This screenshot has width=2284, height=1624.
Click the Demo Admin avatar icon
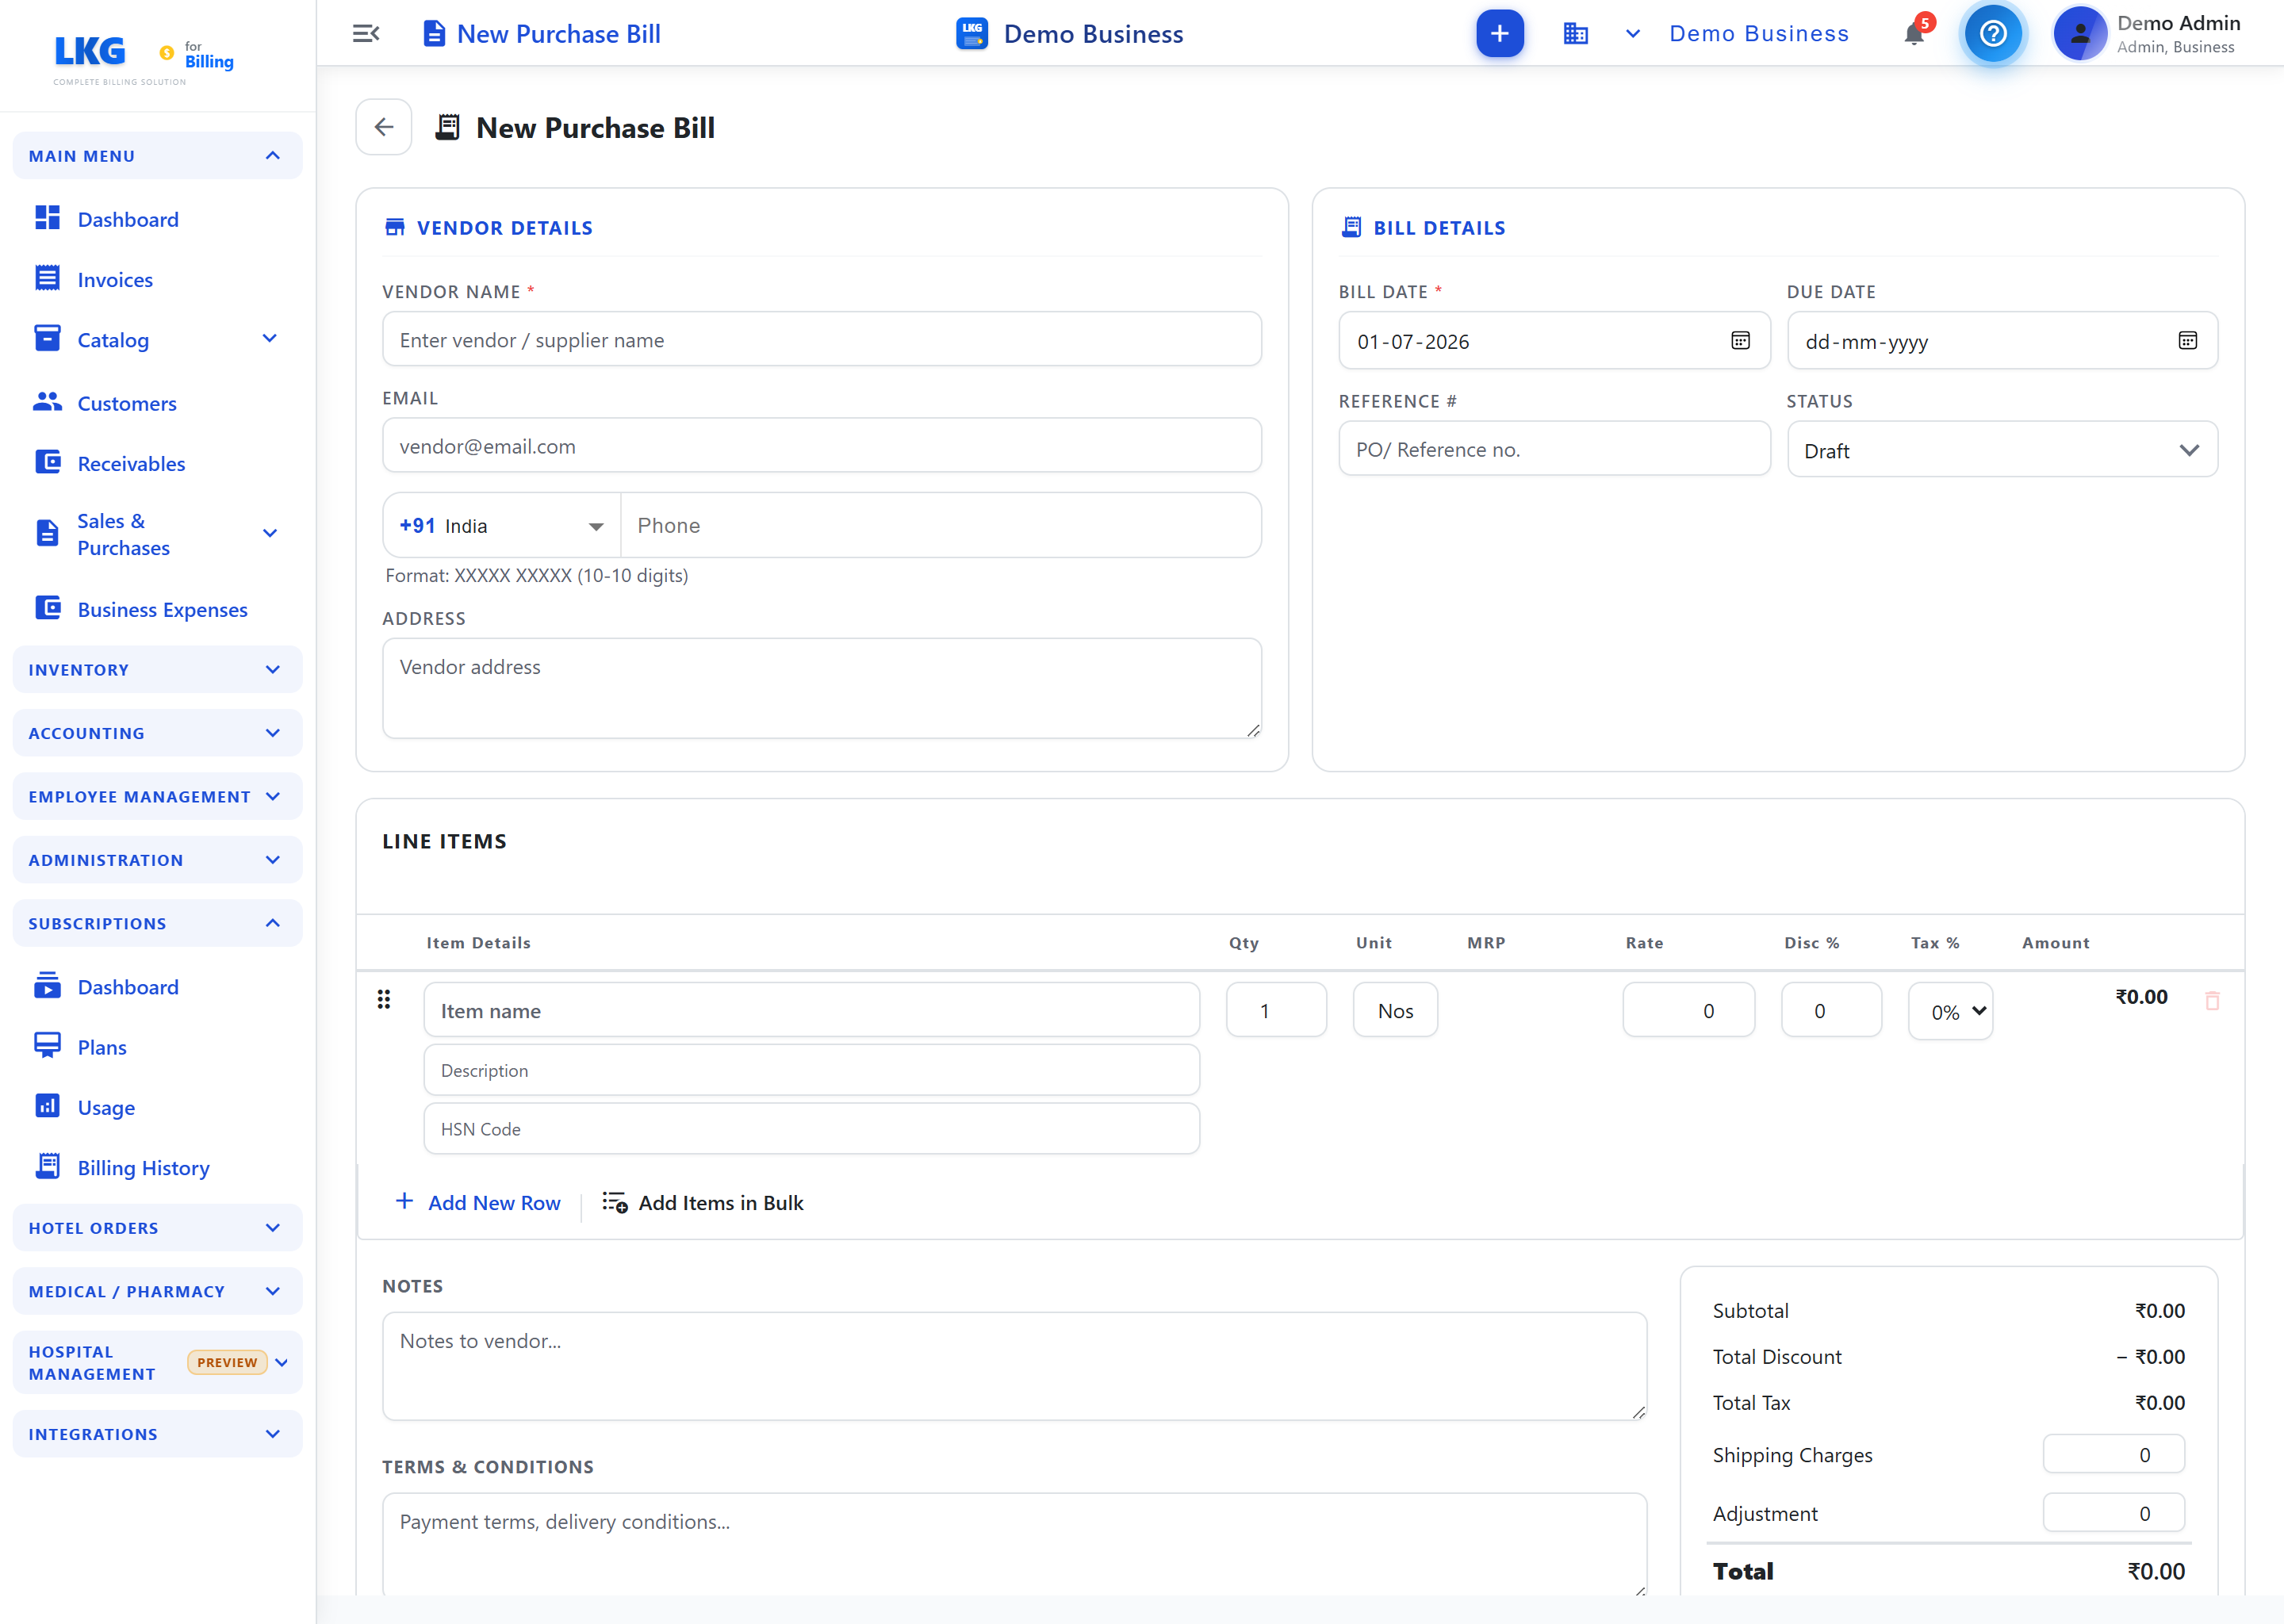(x=2079, y=34)
